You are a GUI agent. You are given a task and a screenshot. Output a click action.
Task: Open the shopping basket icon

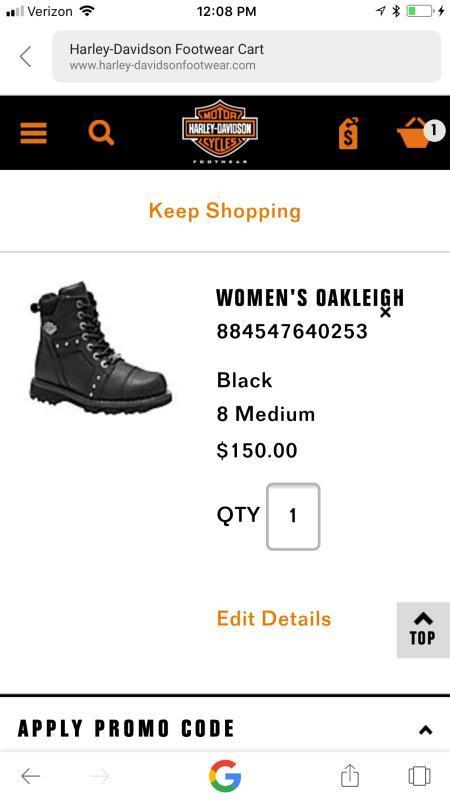(x=412, y=133)
